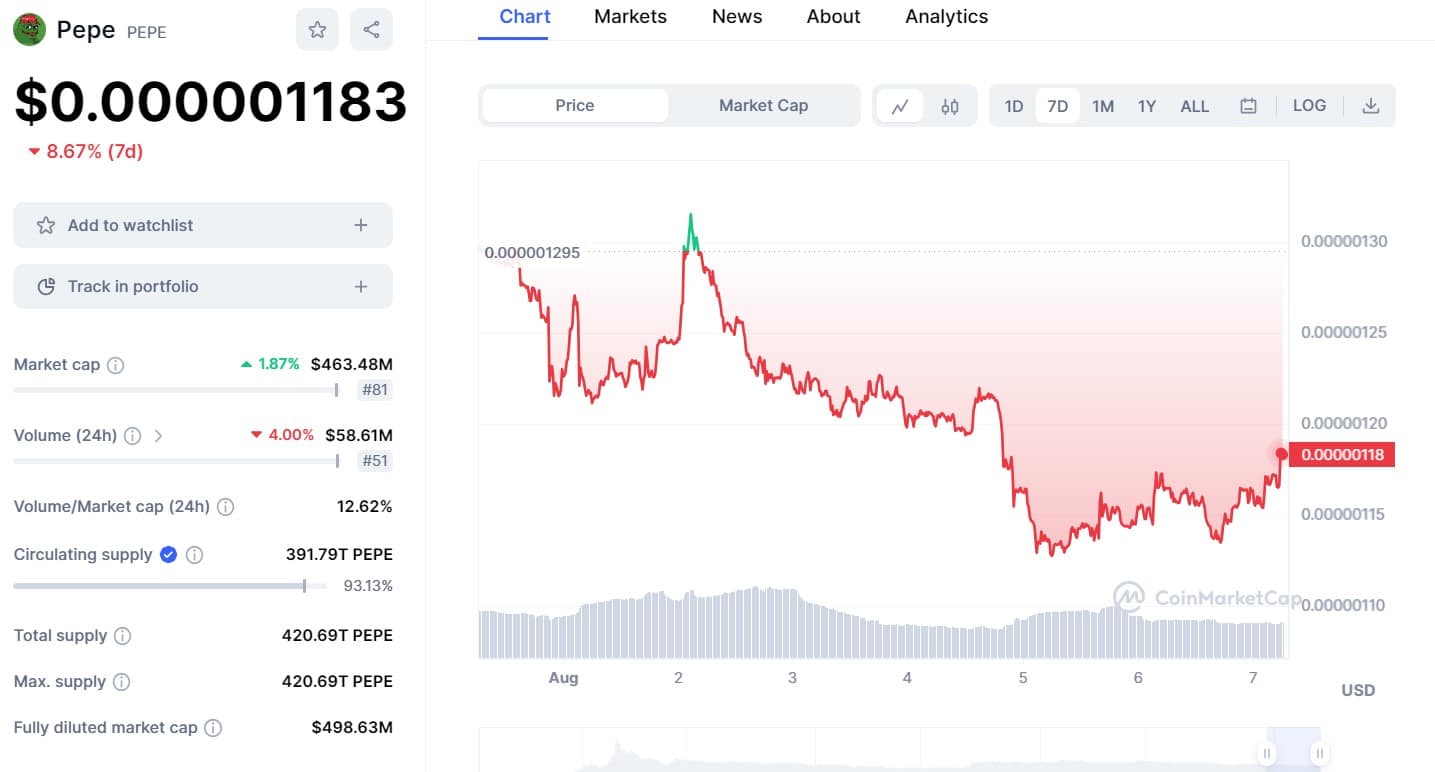Download chart data icon
The image size is (1435, 772).
[x=1371, y=106]
